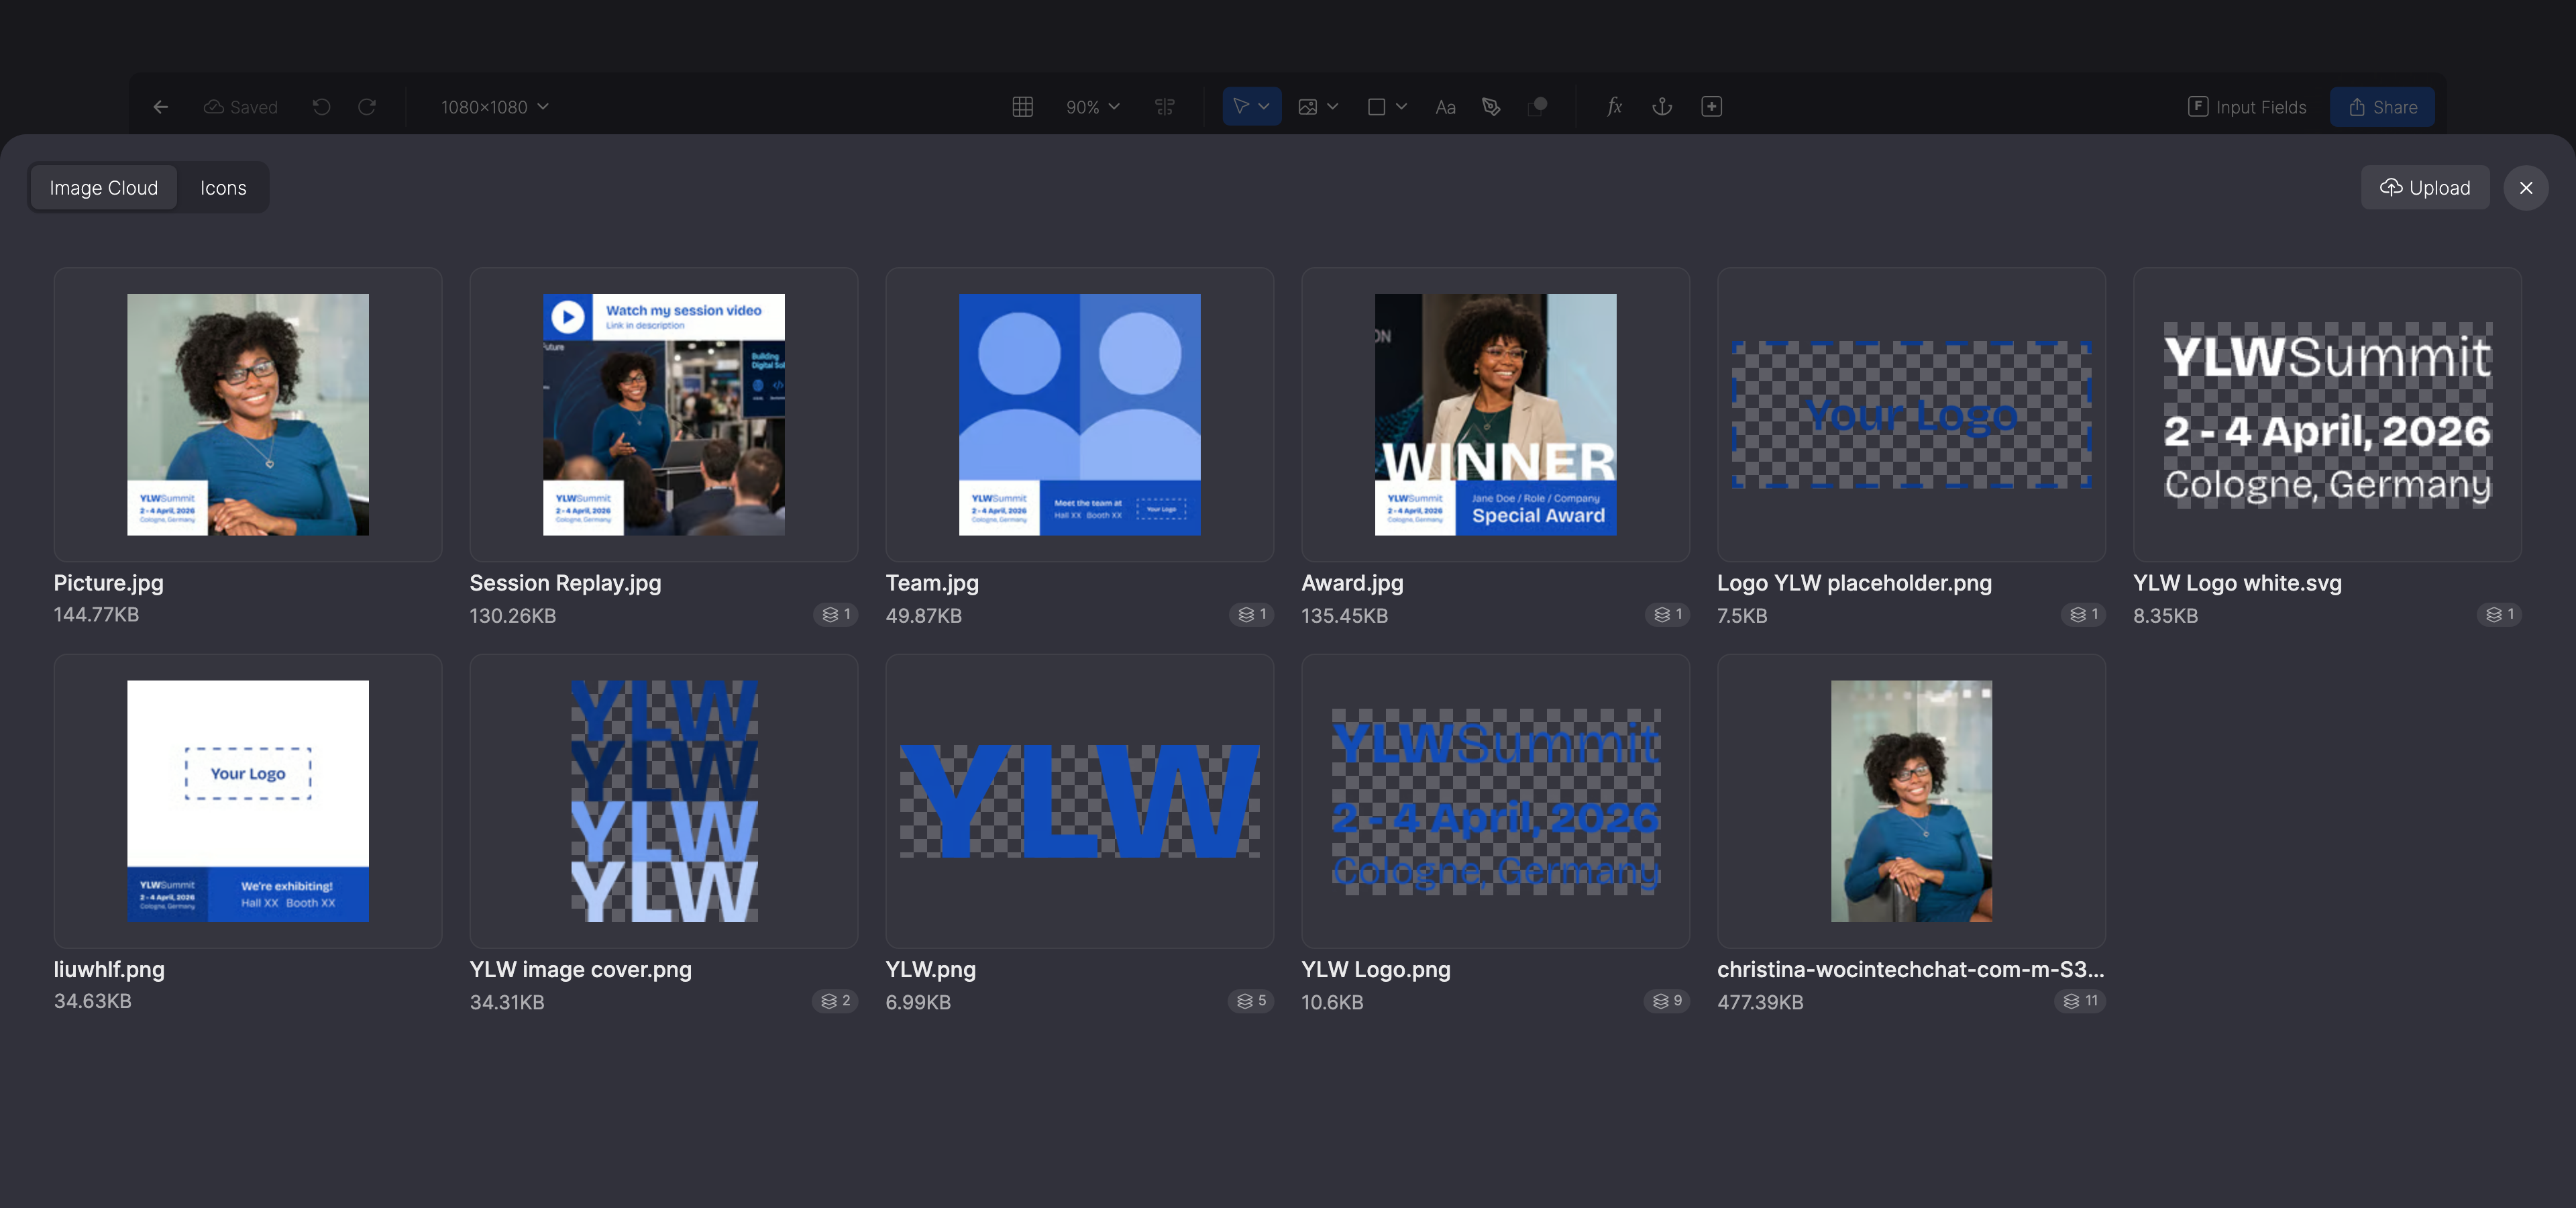Screen dimensions: 2576x1208
Task: Click the usage count badge on YLW.png
Action: 1251,1001
